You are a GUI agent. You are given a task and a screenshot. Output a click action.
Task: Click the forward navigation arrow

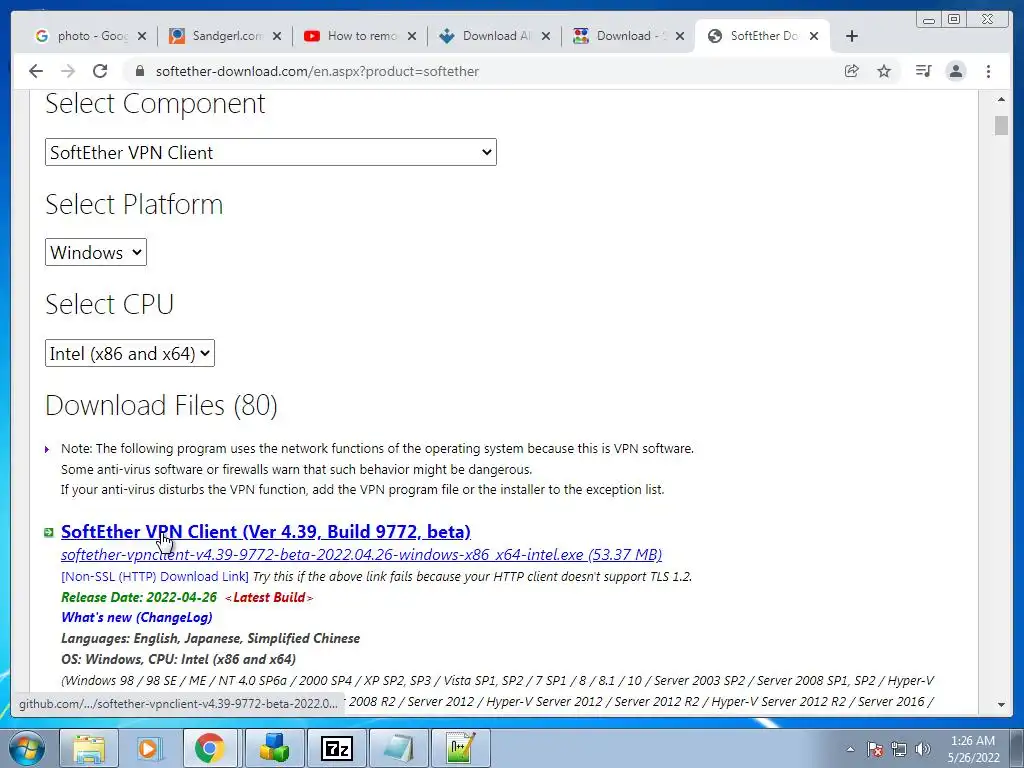coord(68,71)
